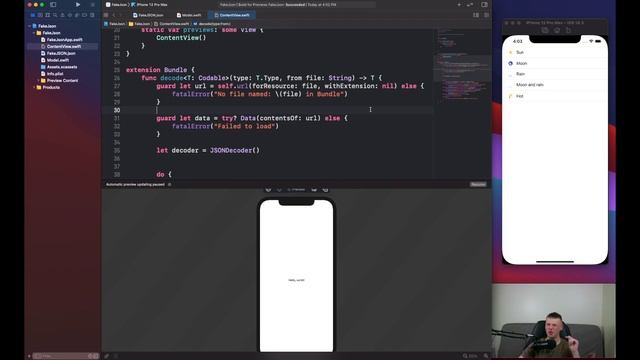Select the Debug navigator icon
The width and height of the screenshot is (640, 360).
77,15
